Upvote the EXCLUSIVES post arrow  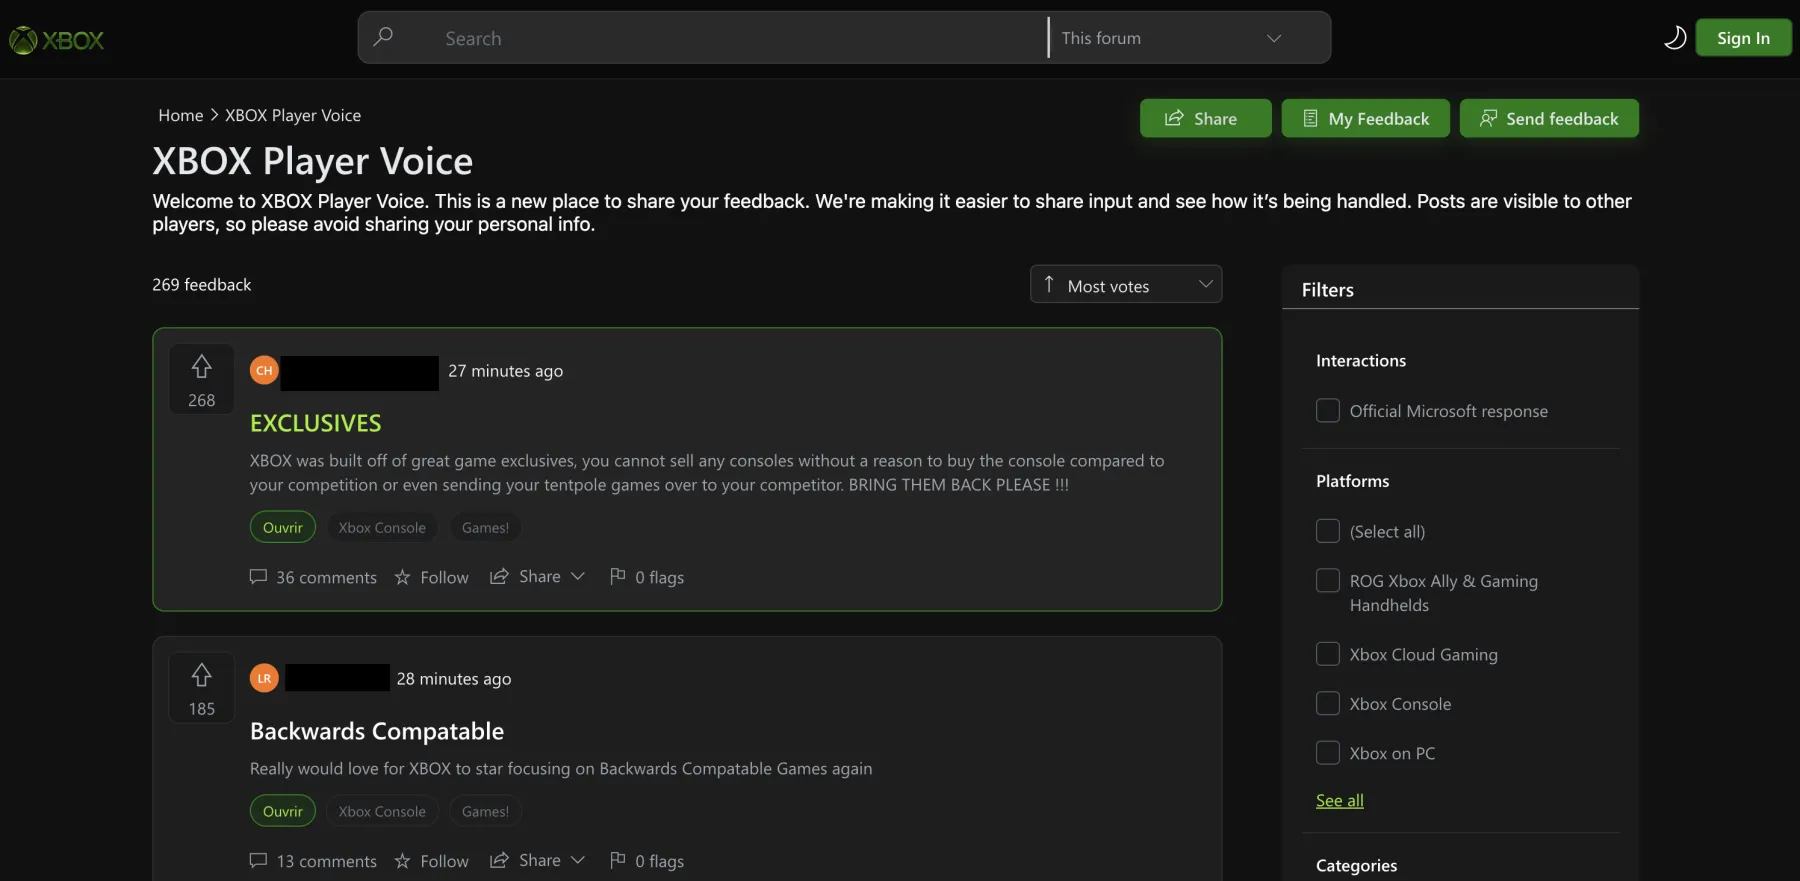[x=202, y=367]
